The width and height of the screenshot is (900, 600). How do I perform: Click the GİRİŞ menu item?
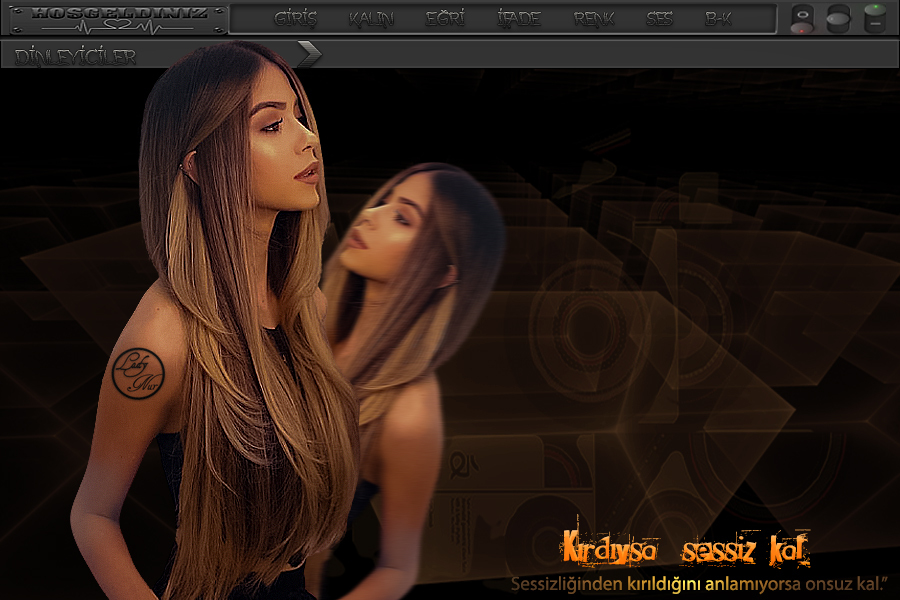click(x=295, y=18)
